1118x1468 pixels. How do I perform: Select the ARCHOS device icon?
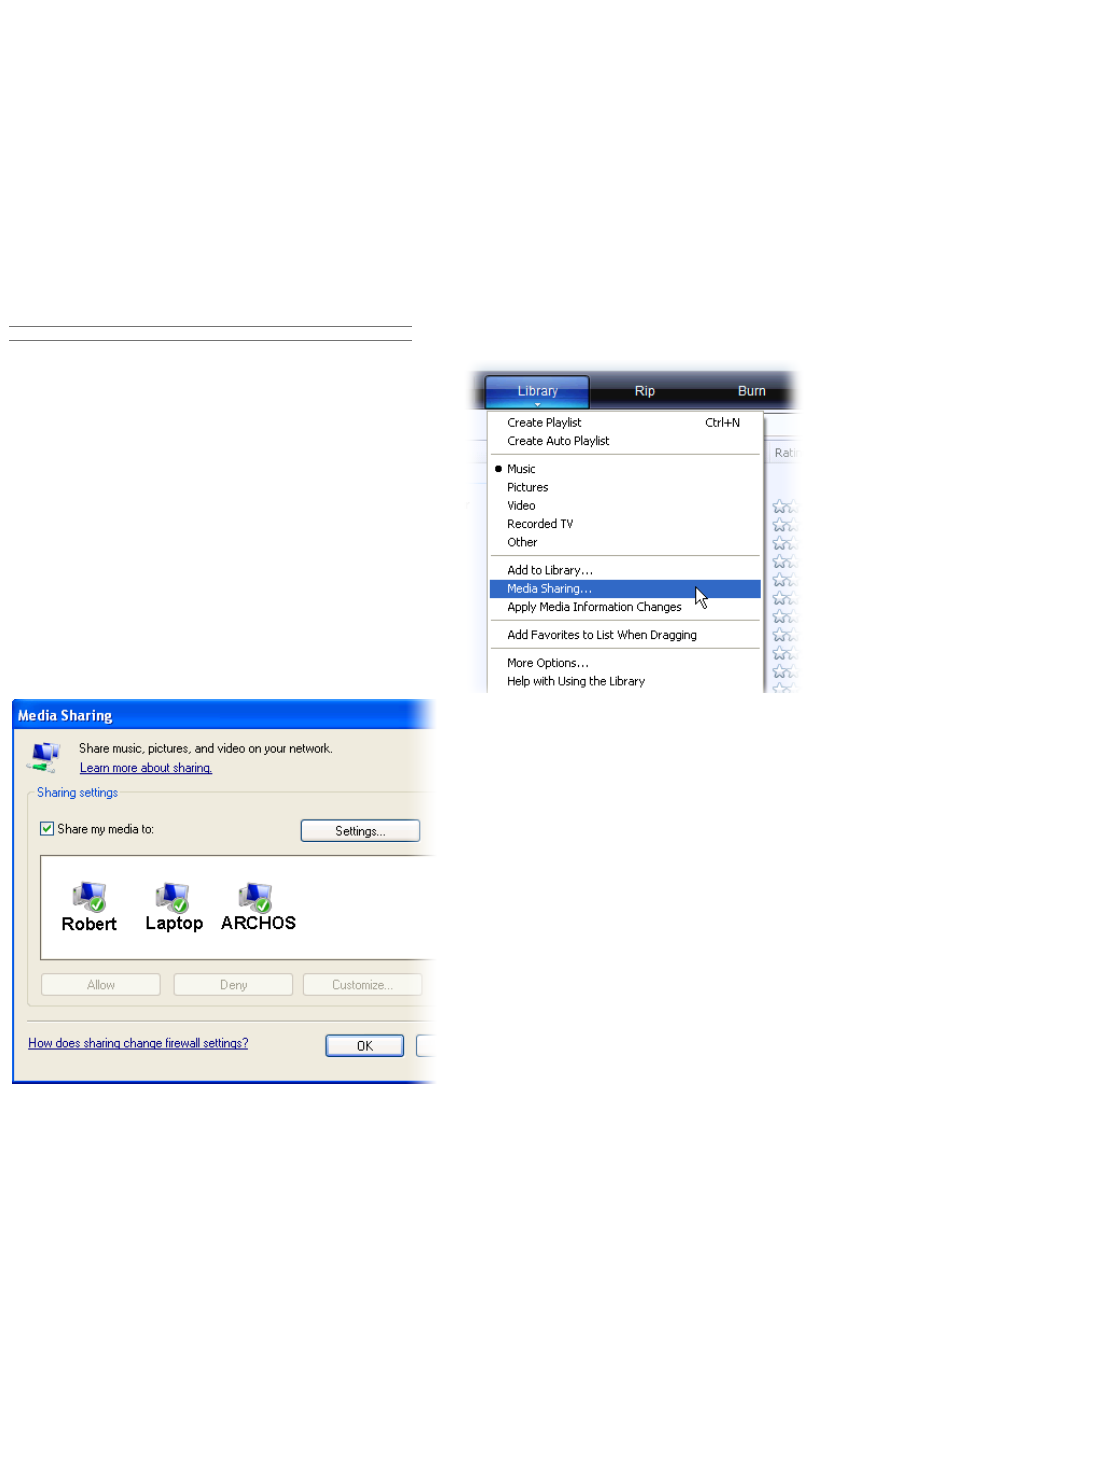coord(256,897)
